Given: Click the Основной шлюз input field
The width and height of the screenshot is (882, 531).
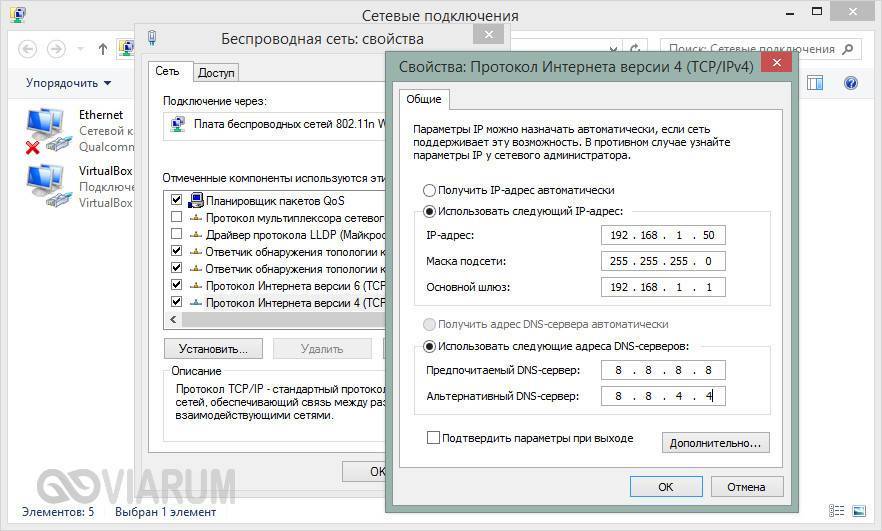Looking at the screenshot, I should point(663,287).
